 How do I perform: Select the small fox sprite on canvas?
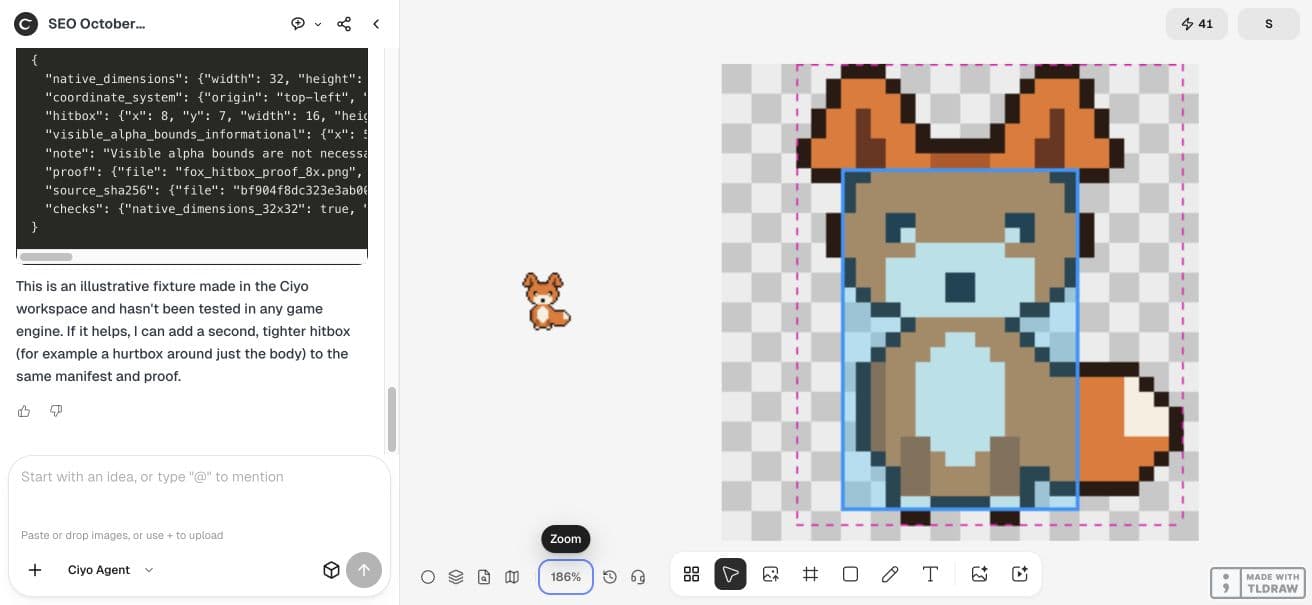[x=546, y=301]
